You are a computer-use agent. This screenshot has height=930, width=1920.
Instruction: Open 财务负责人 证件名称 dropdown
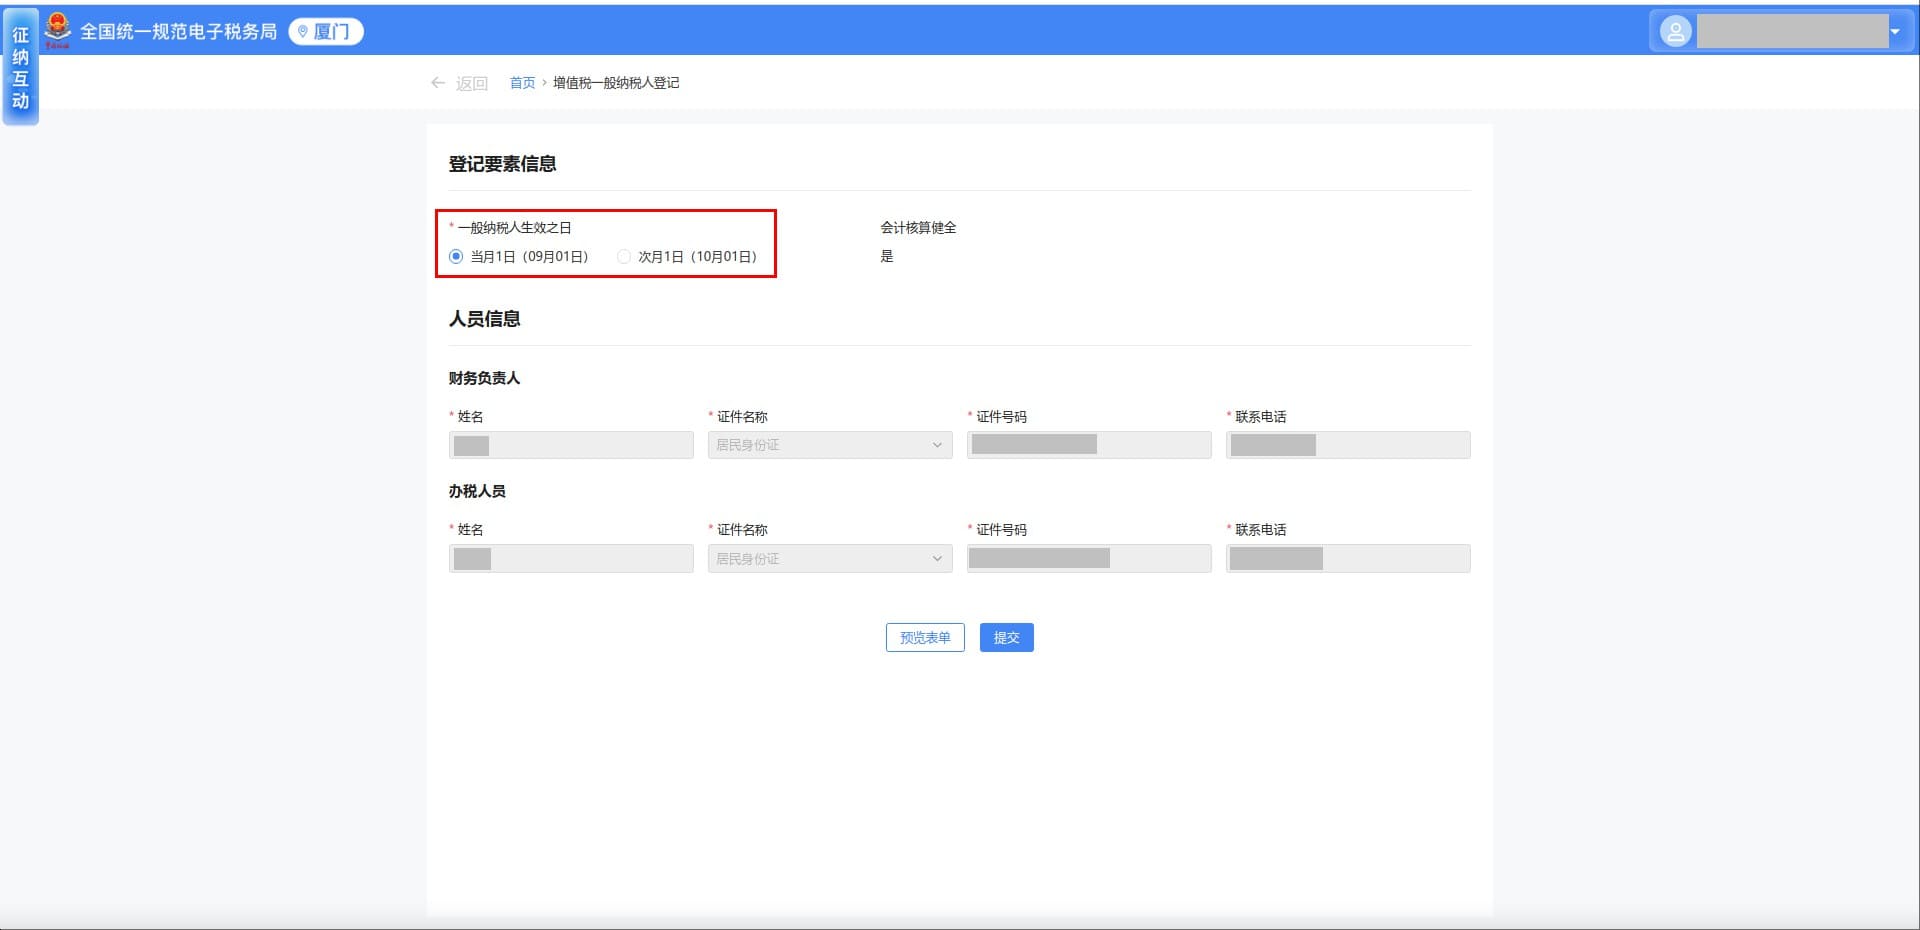pos(829,445)
